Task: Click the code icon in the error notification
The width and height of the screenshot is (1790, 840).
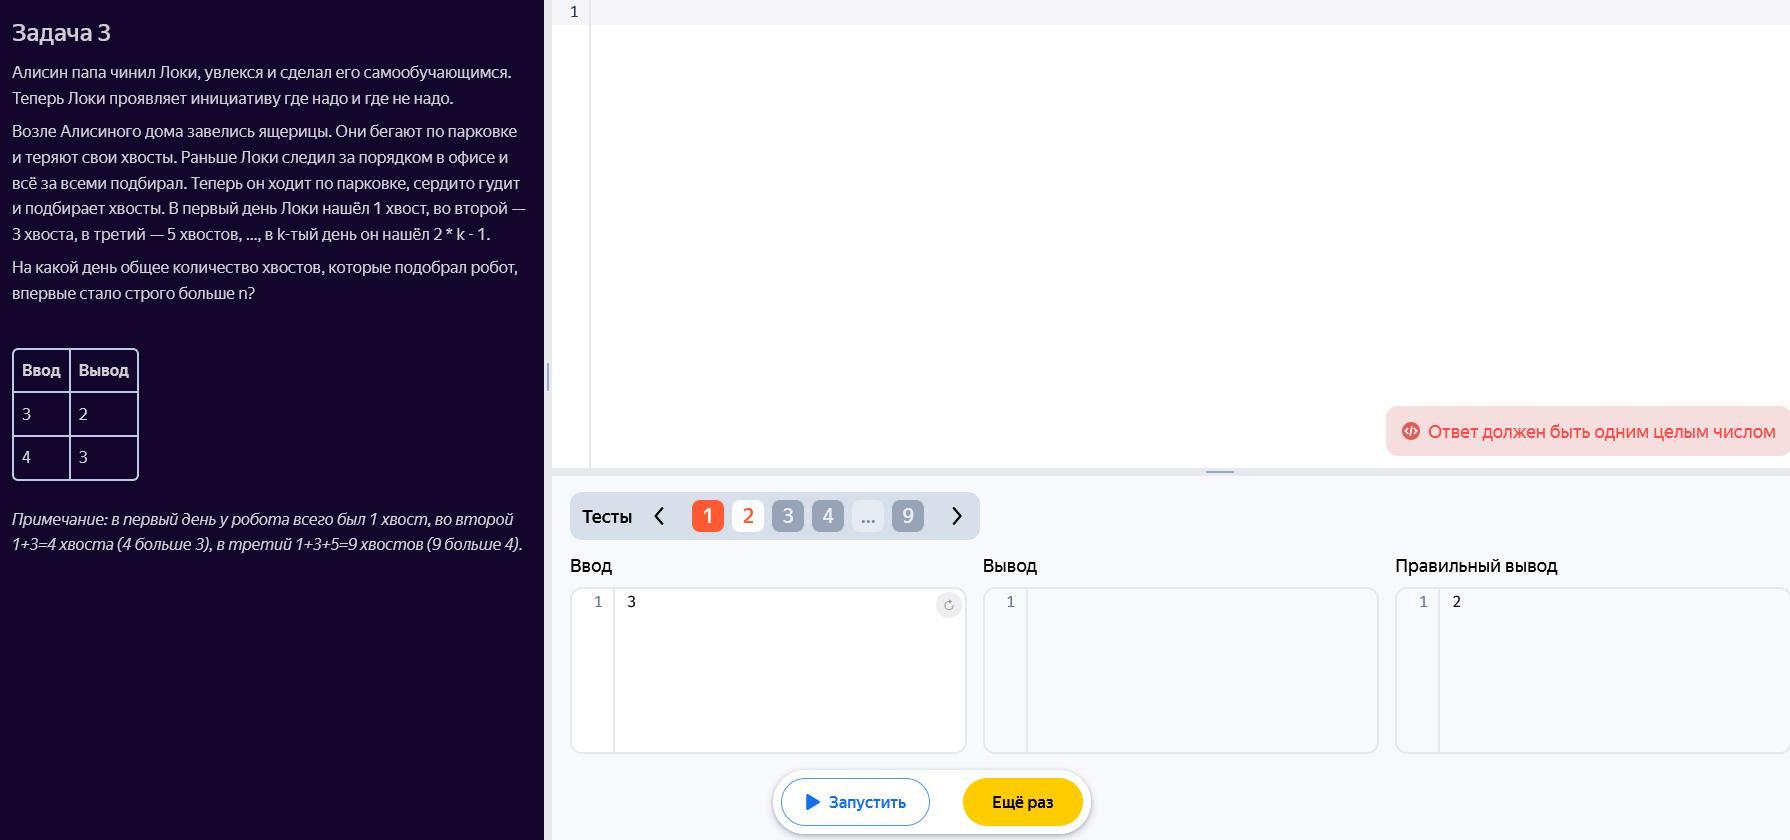Action: point(1410,431)
